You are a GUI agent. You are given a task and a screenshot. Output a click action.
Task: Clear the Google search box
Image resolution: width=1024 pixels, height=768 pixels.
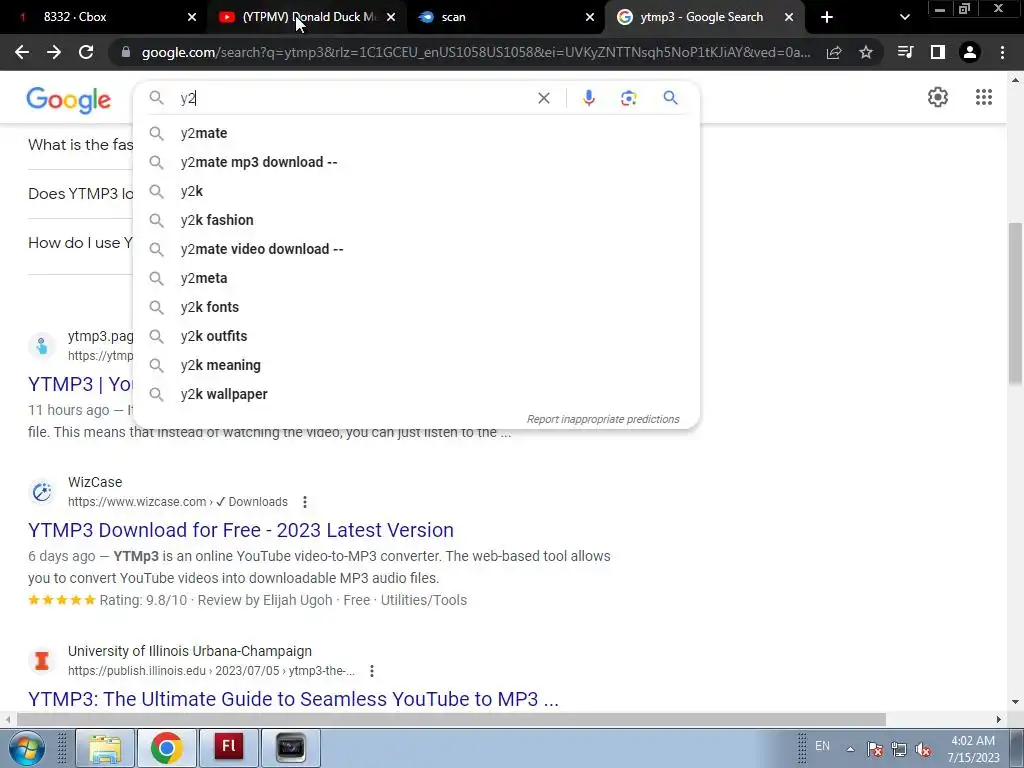click(x=543, y=98)
